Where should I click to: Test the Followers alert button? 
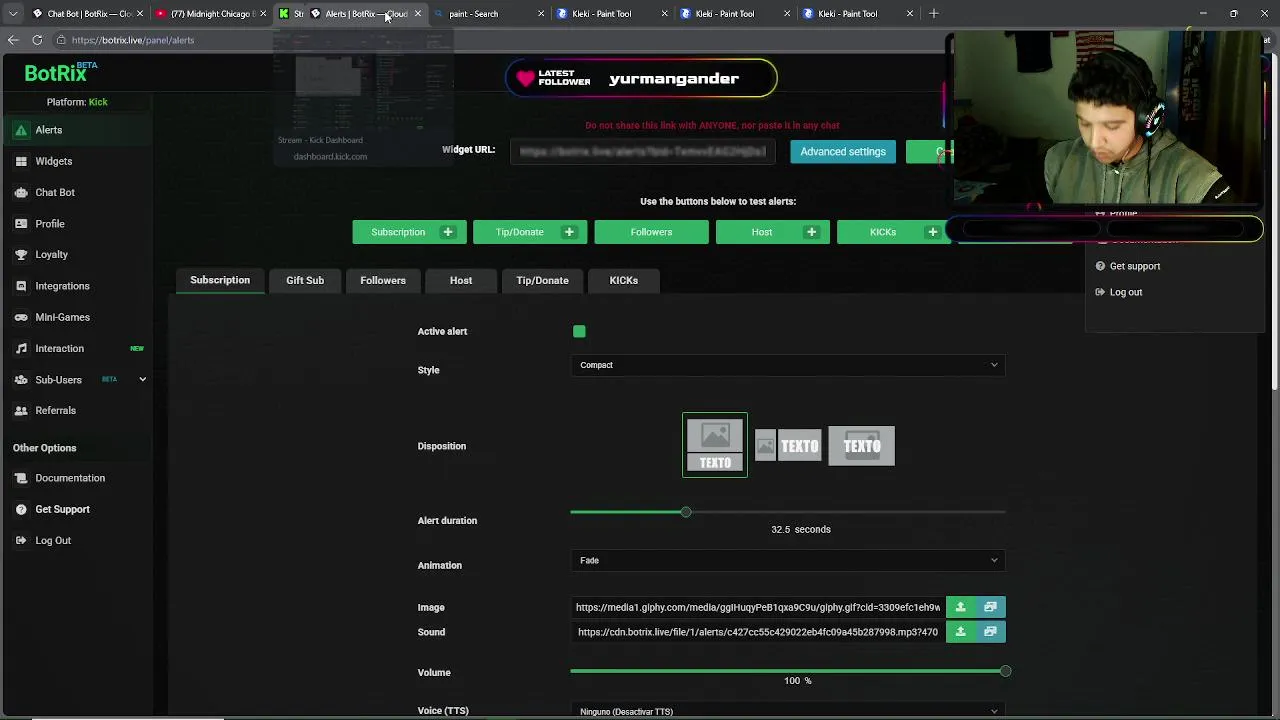click(x=651, y=232)
